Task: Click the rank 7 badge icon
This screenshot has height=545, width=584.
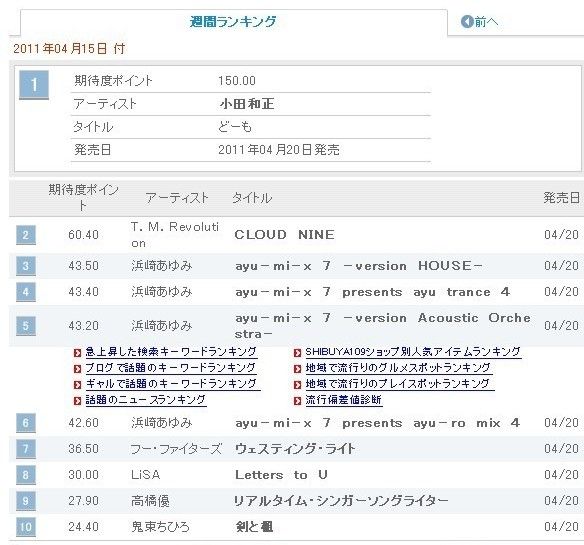Action: point(26,449)
